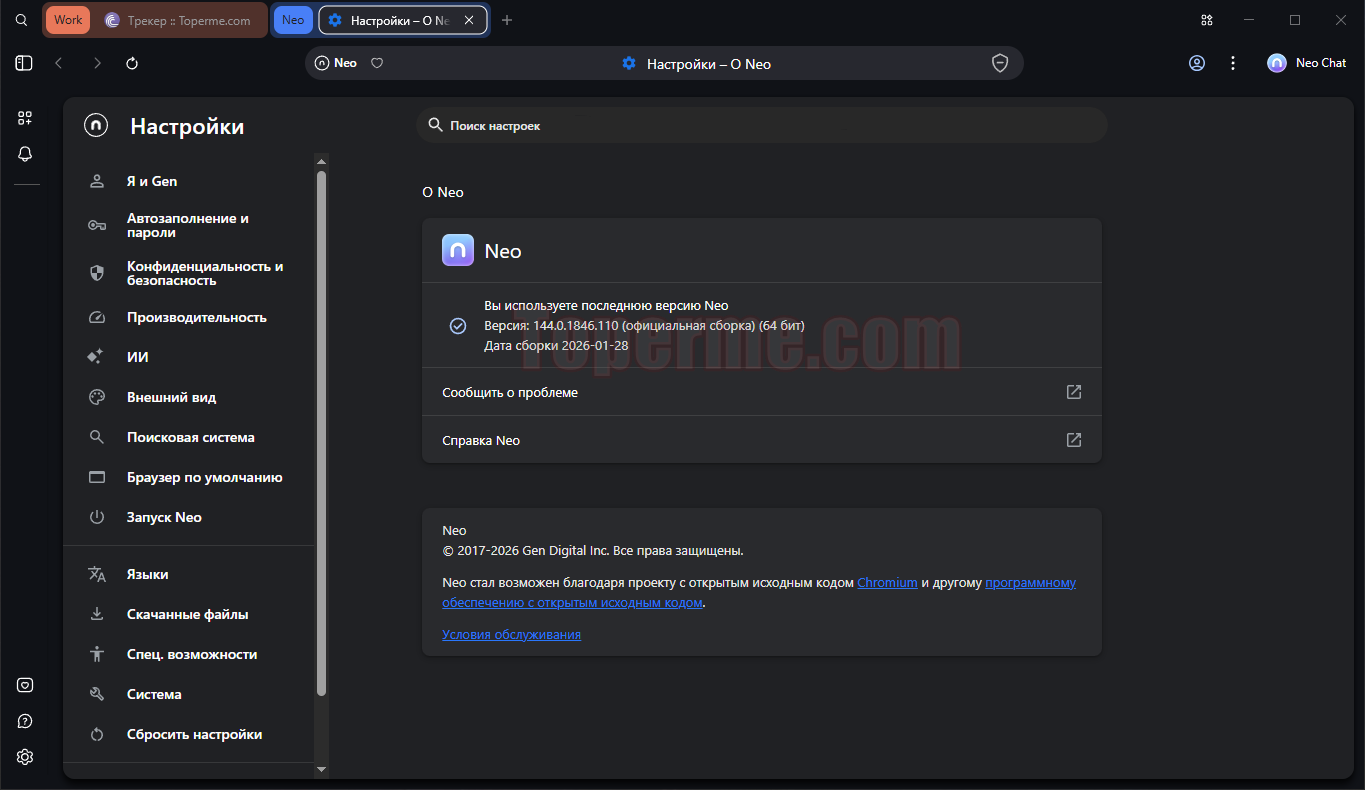Minimize the browser window
The height and width of the screenshot is (790, 1365).
click(1249, 20)
